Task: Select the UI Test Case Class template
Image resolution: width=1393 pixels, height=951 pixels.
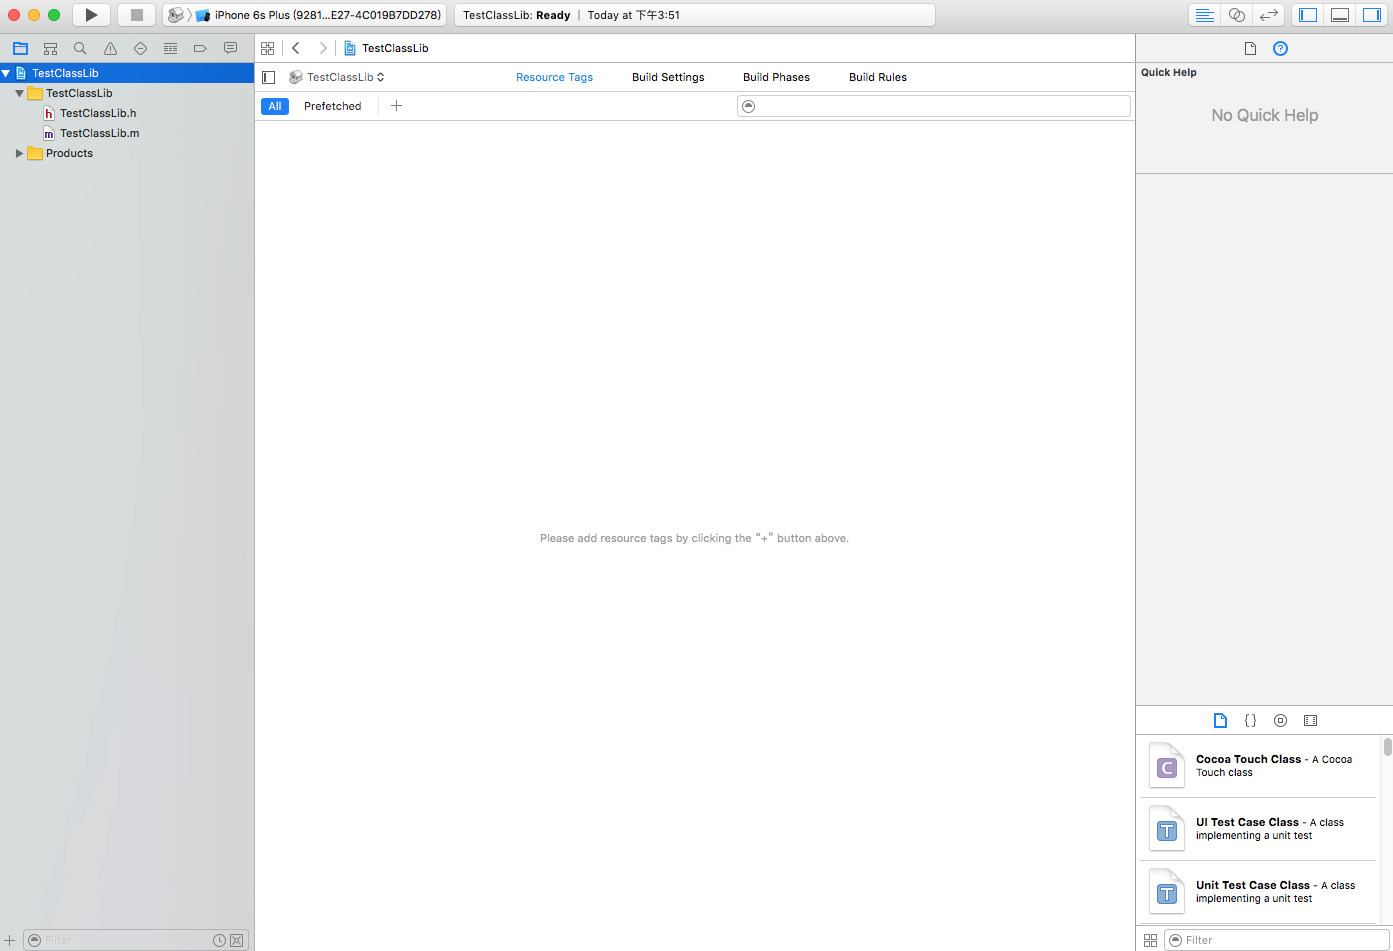Action: [x=1258, y=829]
